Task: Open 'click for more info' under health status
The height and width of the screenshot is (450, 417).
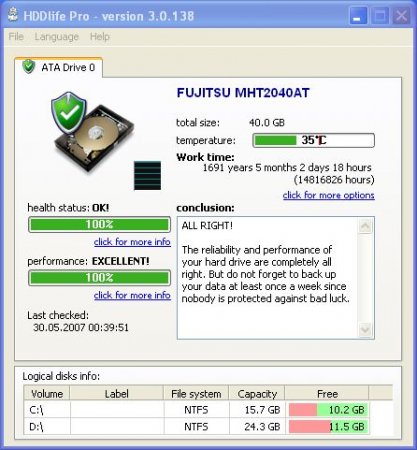Action: 132,242
